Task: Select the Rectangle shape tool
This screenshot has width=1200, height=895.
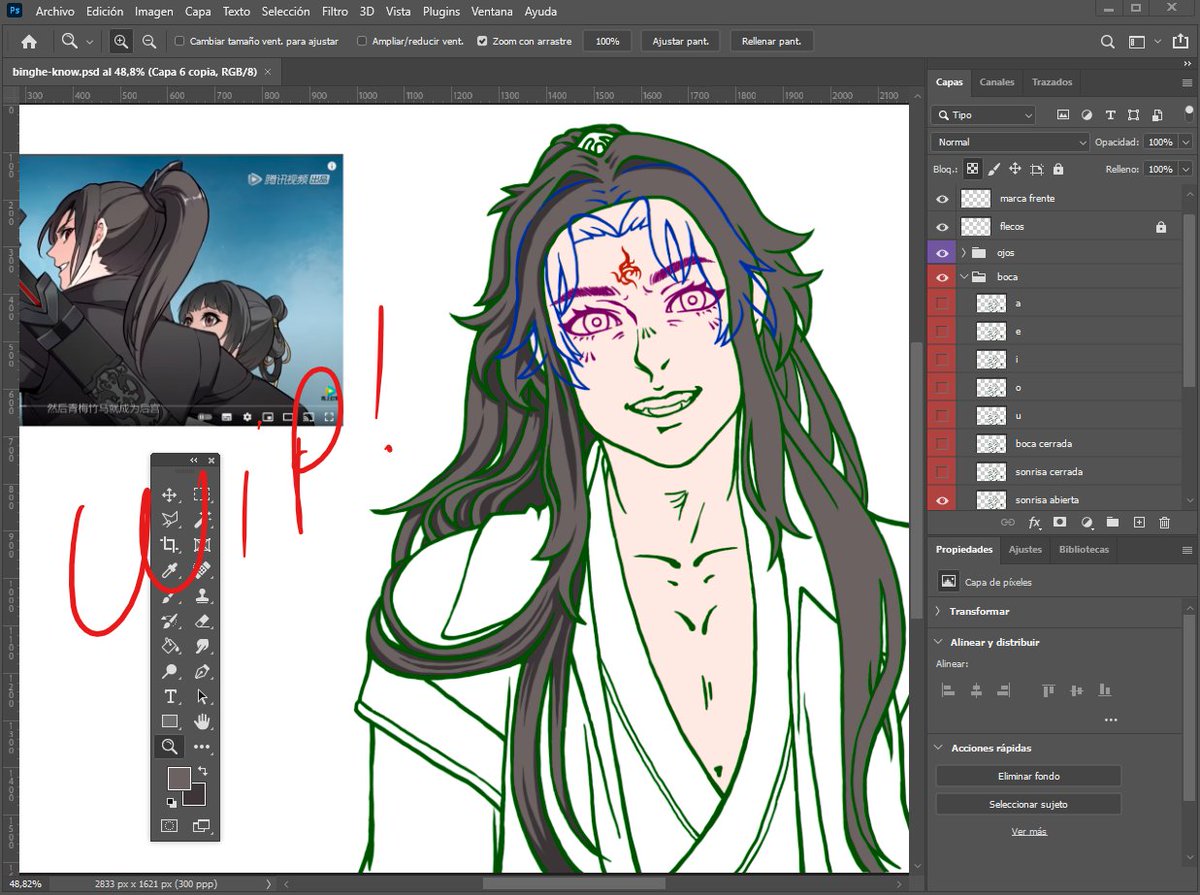Action: pyautogui.click(x=170, y=721)
